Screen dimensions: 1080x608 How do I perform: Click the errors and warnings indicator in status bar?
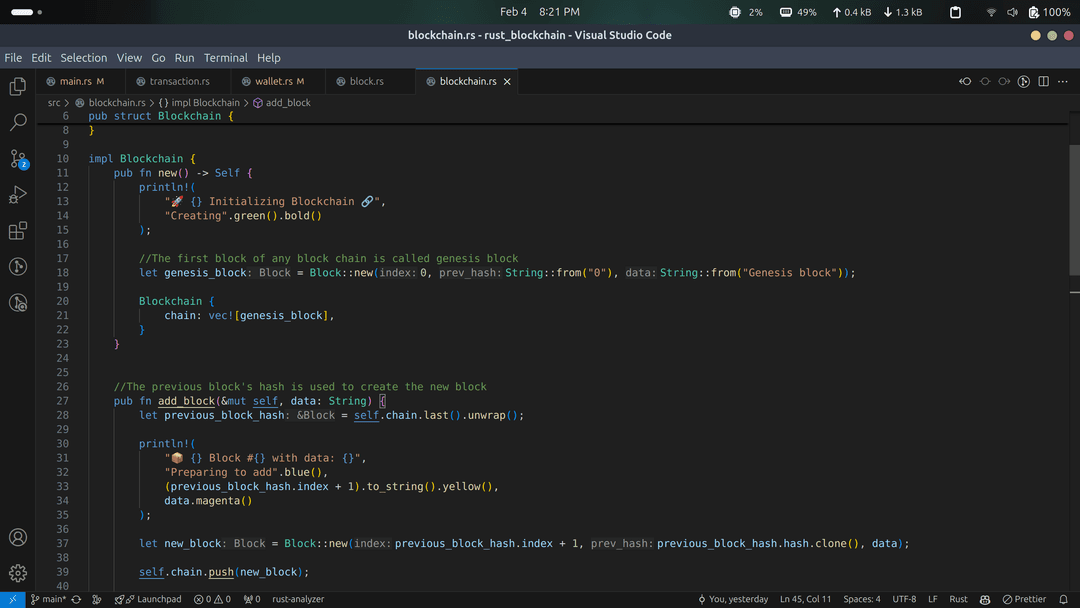[213, 599]
